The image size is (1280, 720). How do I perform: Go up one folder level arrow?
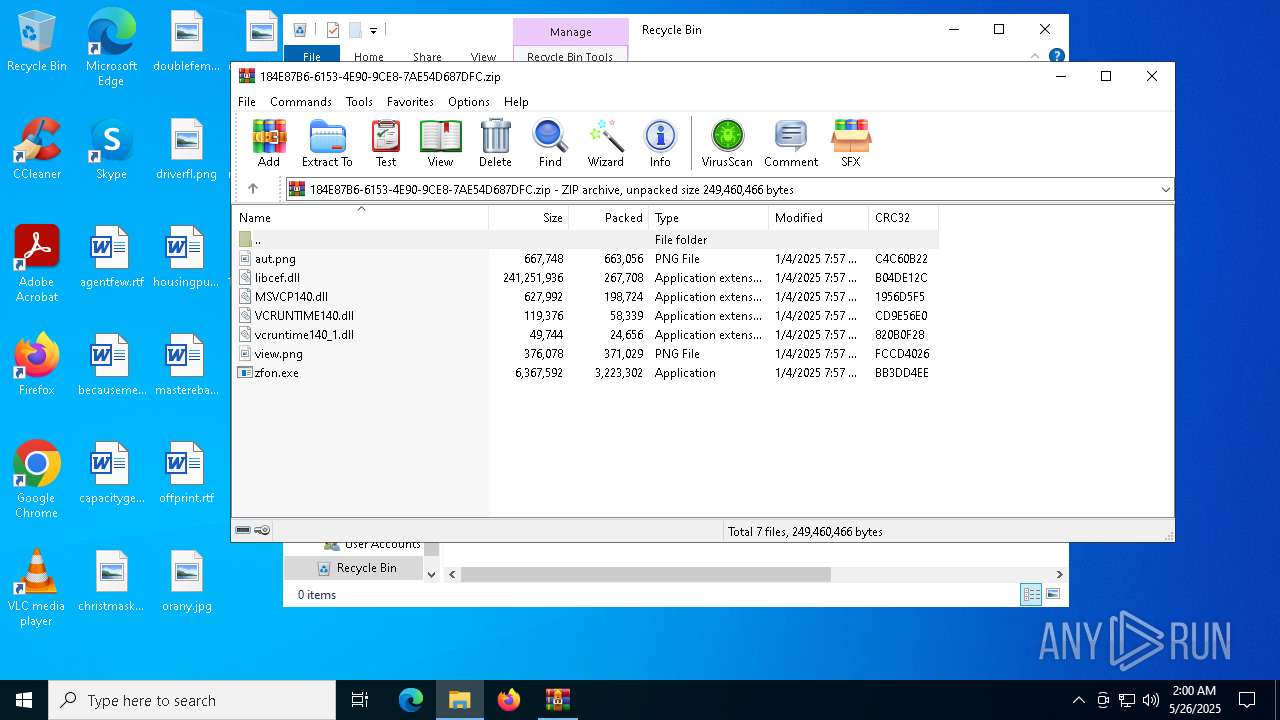253,189
